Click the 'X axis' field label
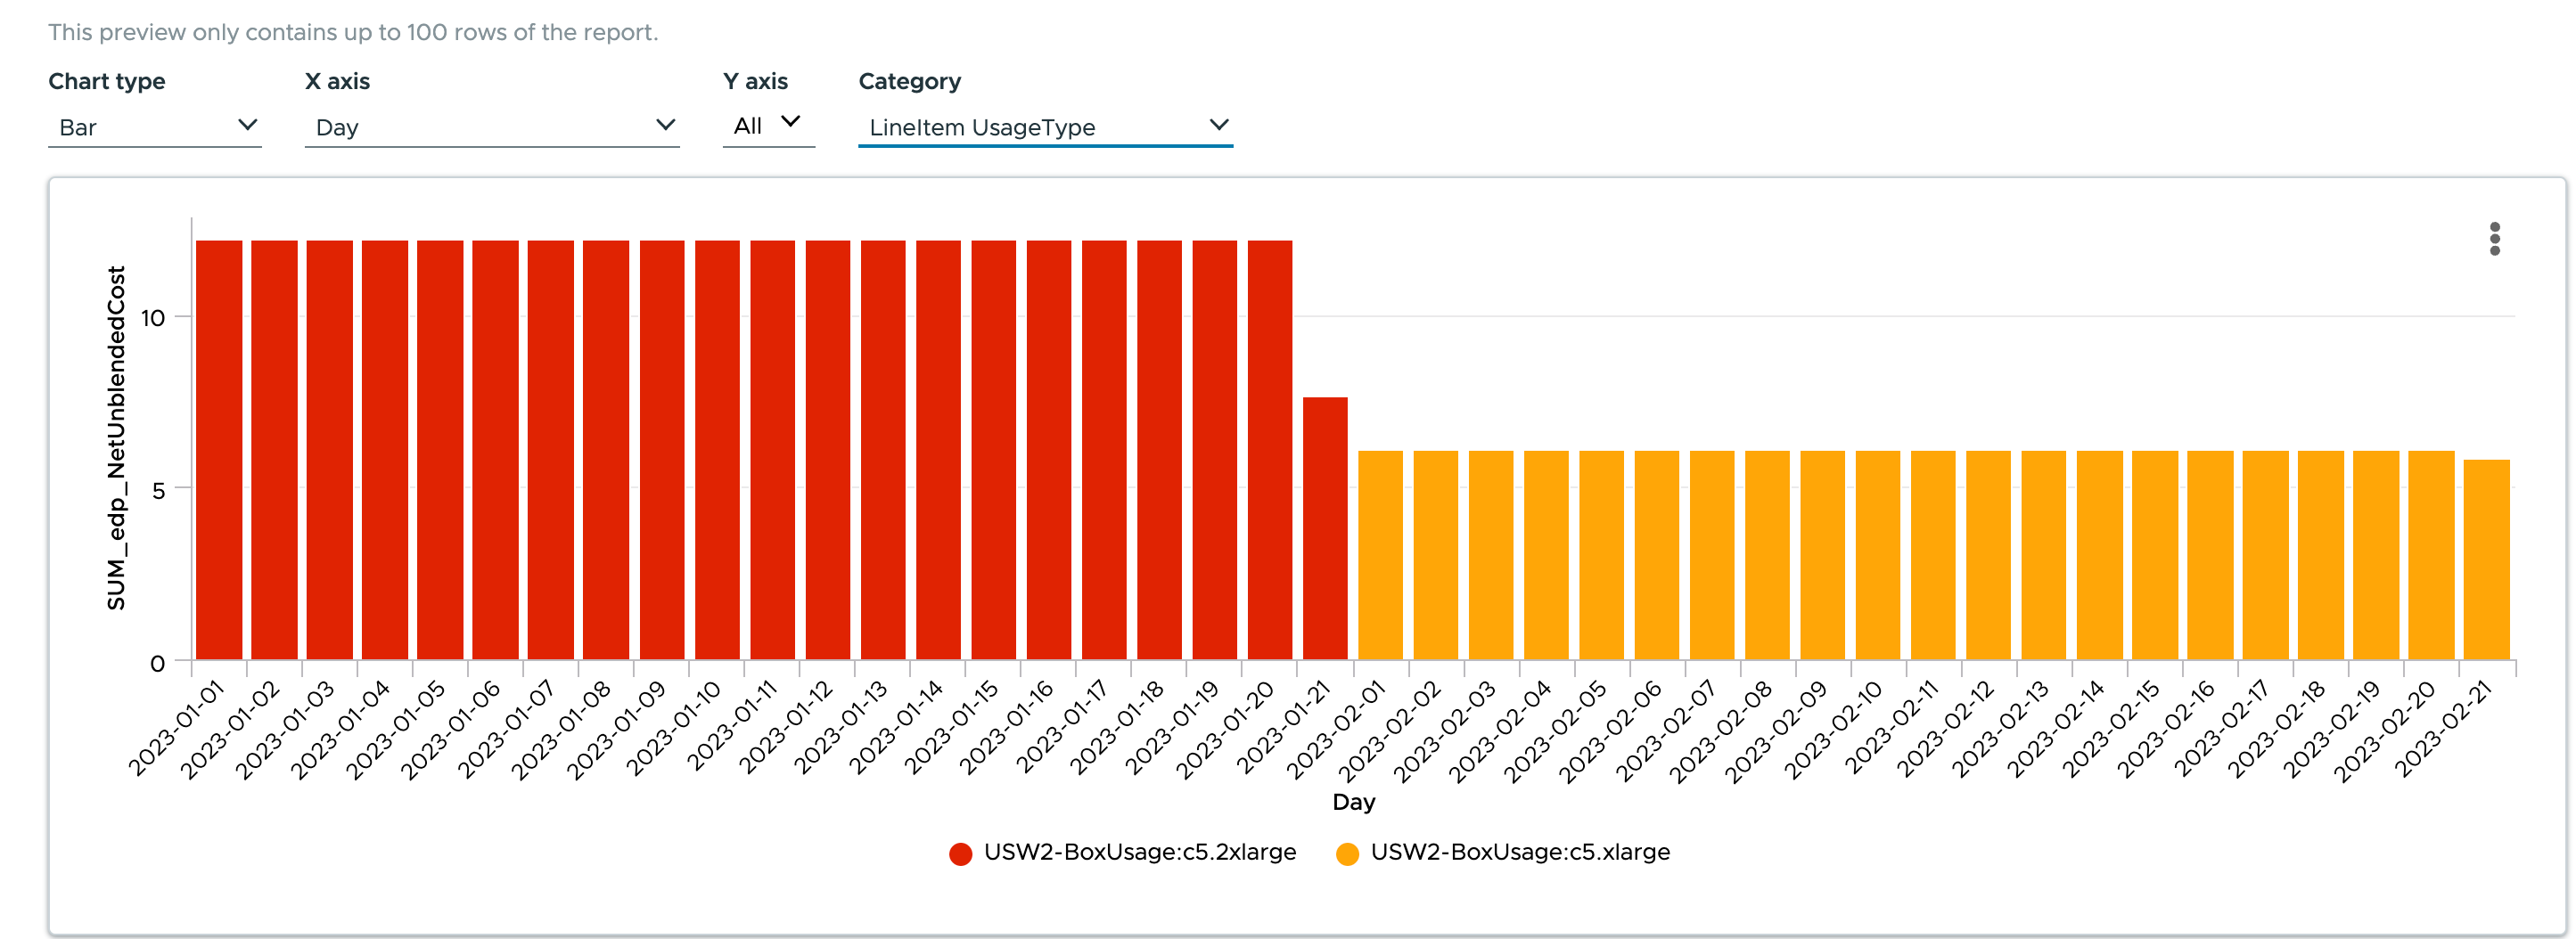 [x=337, y=81]
